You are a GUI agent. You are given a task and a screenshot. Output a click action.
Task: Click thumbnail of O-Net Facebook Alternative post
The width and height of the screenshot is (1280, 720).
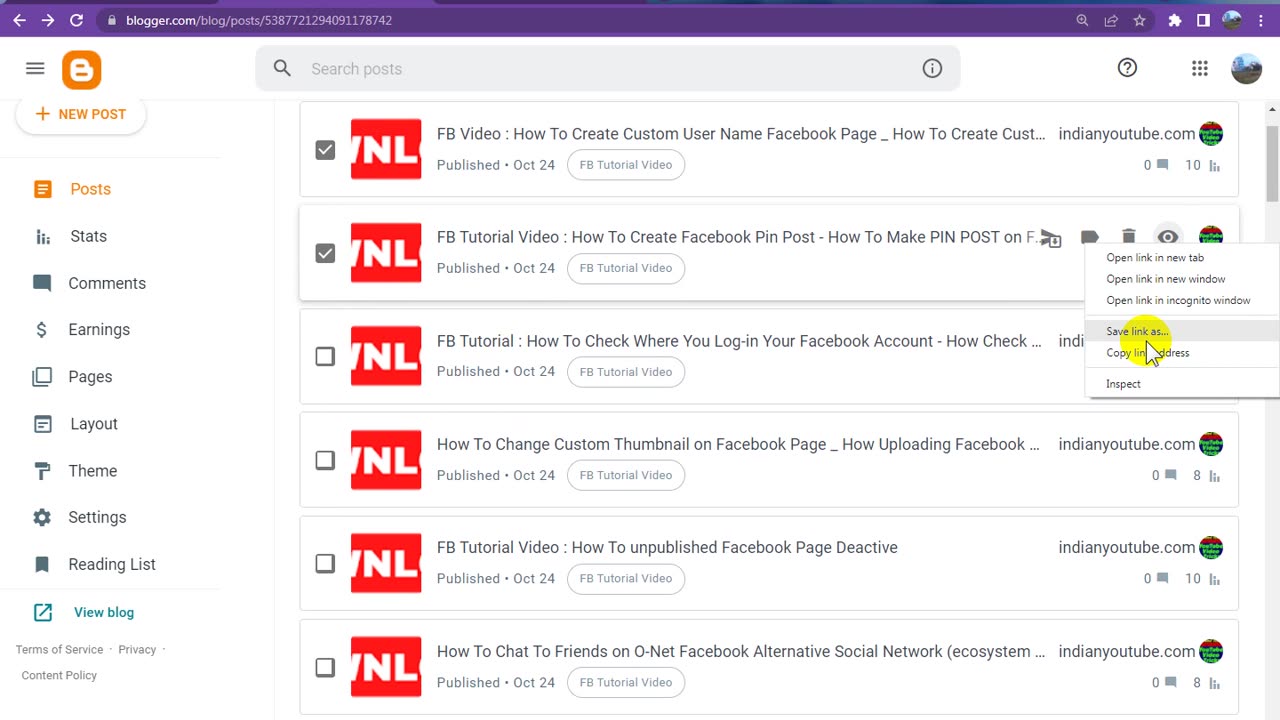[x=386, y=667]
